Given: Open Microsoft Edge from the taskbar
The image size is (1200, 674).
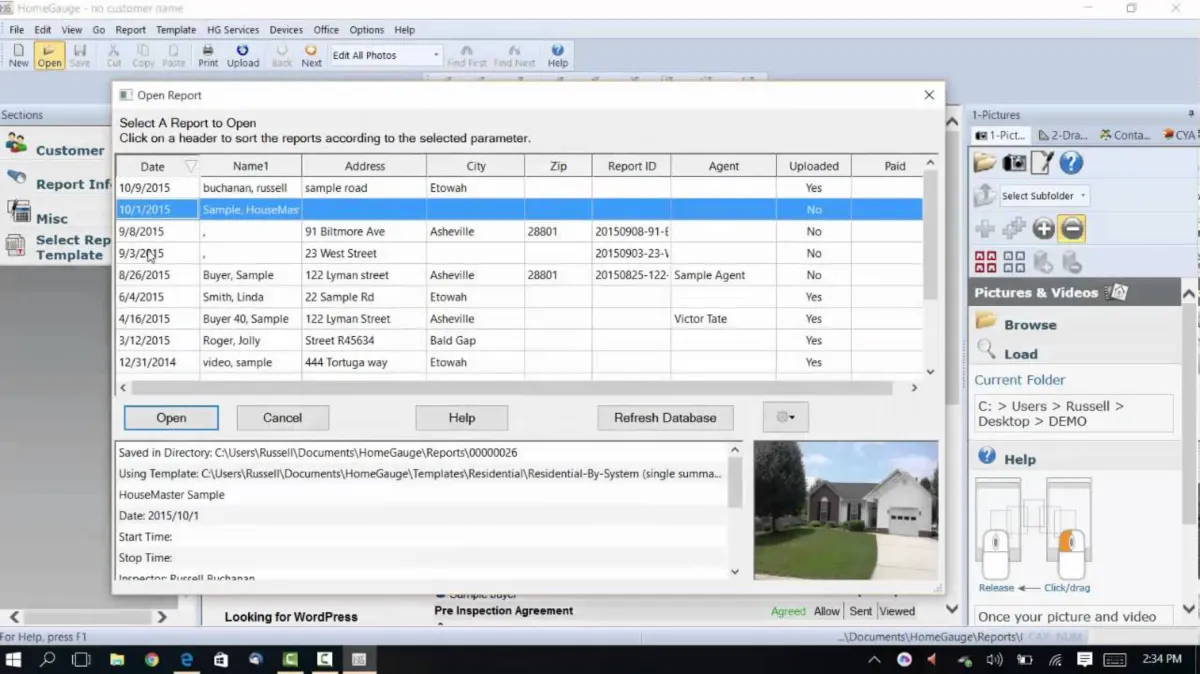Looking at the screenshot, I should [186, 660].
